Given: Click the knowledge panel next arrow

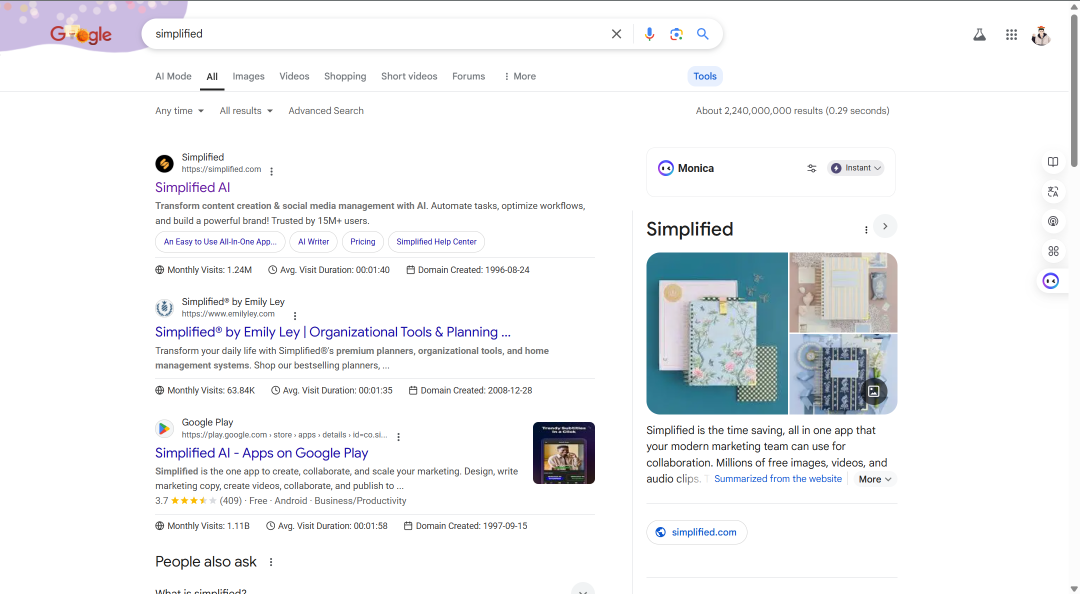Looking at the screenshot, I should tap(885, 227).
